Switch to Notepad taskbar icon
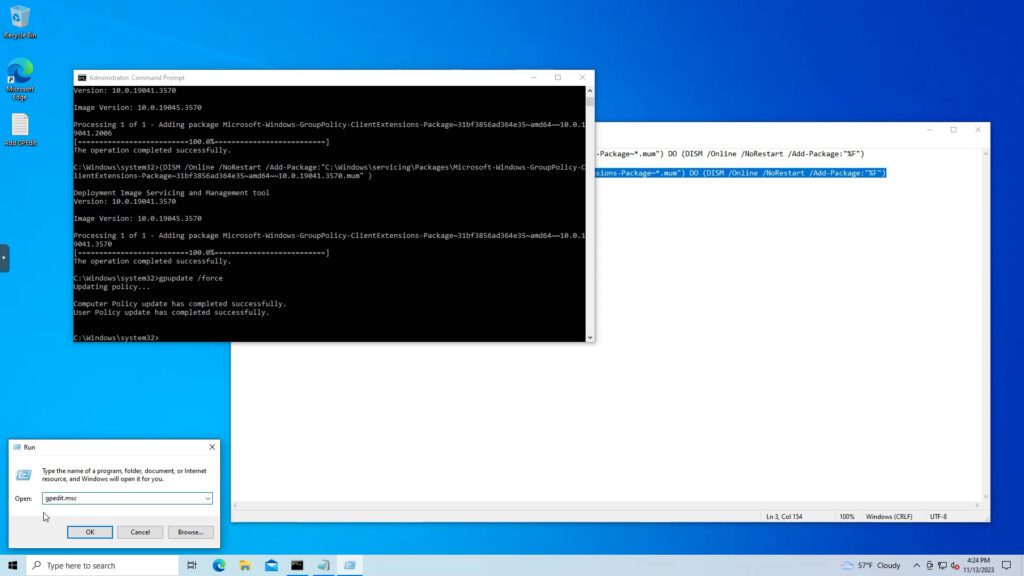 pos(323,565)
